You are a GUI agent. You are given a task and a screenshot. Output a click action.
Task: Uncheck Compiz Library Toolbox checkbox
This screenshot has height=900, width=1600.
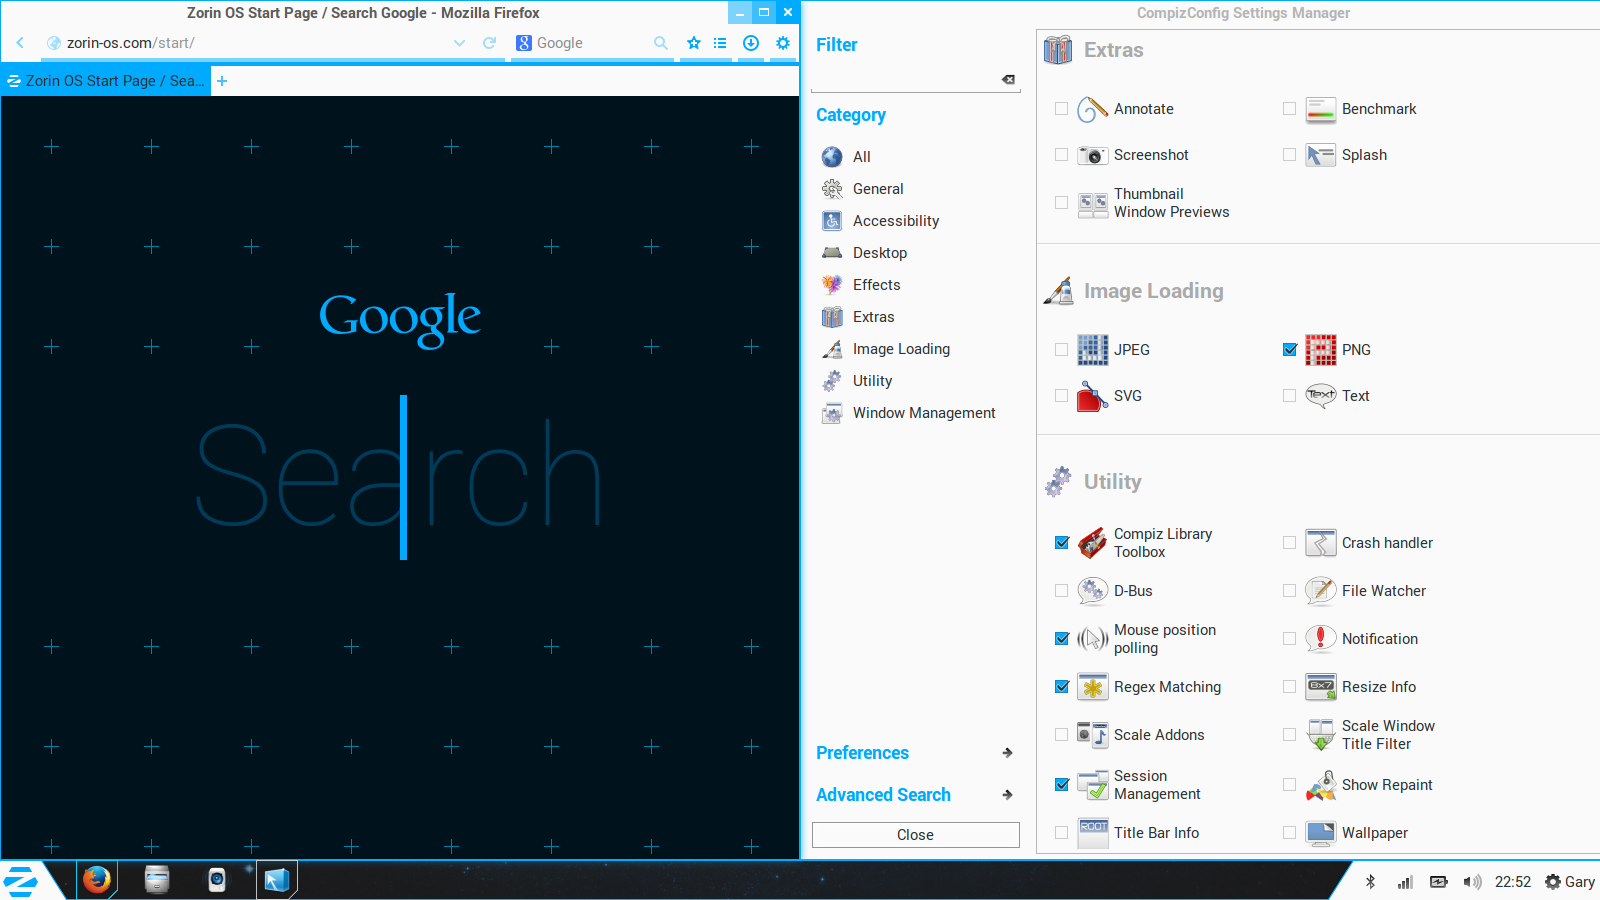point(1061,543)
